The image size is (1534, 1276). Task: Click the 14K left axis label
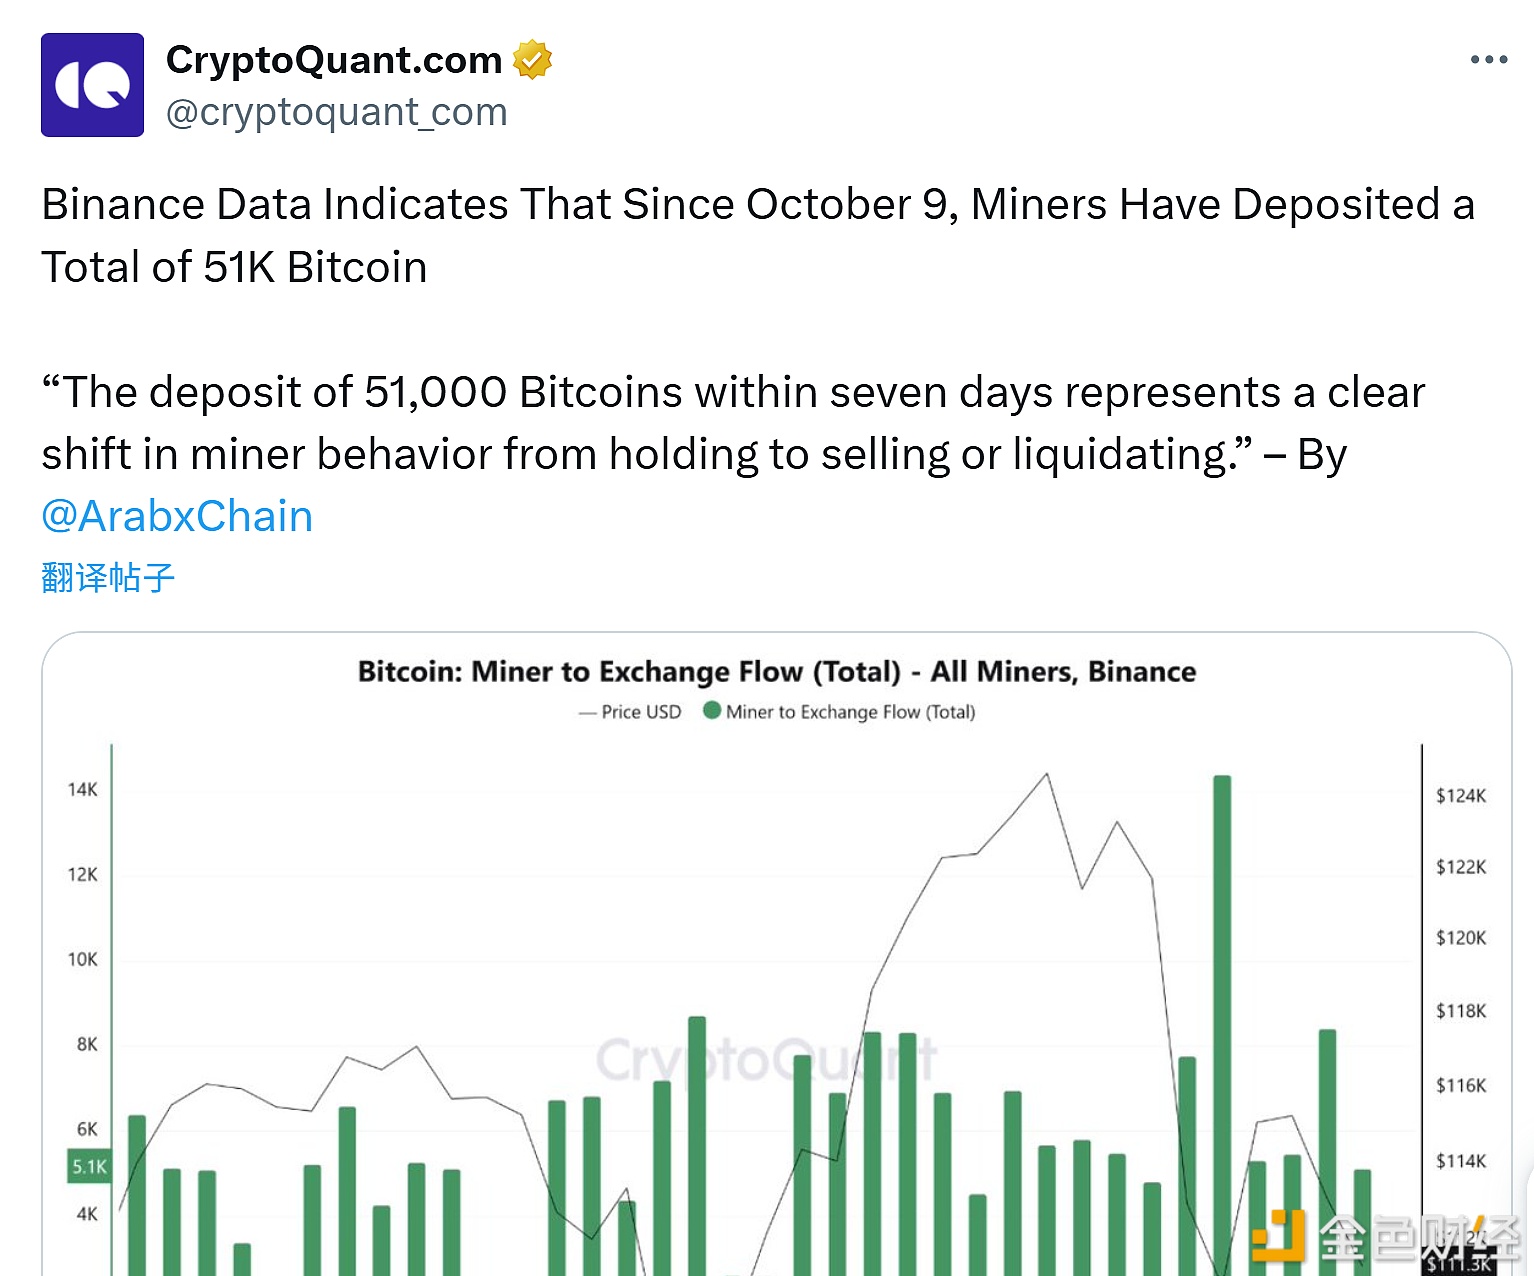(x=83, y=790)
